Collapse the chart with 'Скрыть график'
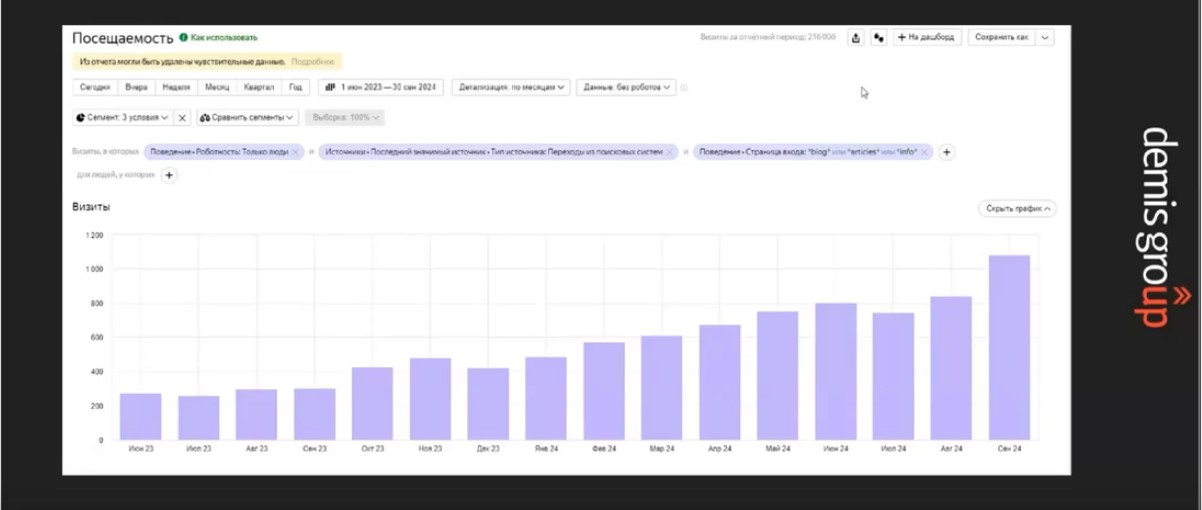The width and height of the screenshot is (1202, 510). (x=1017, y=209)
